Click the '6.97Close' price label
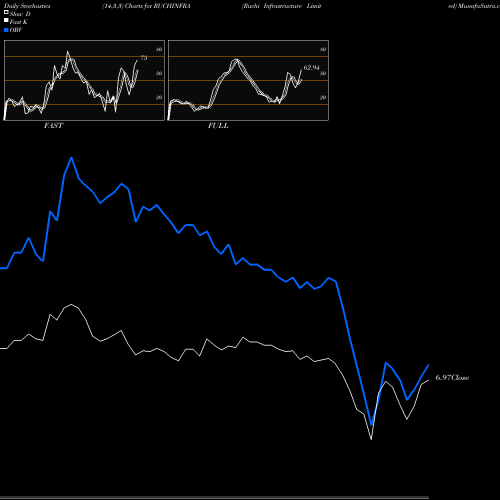The image size is (500, 500). tap(452, 377)
